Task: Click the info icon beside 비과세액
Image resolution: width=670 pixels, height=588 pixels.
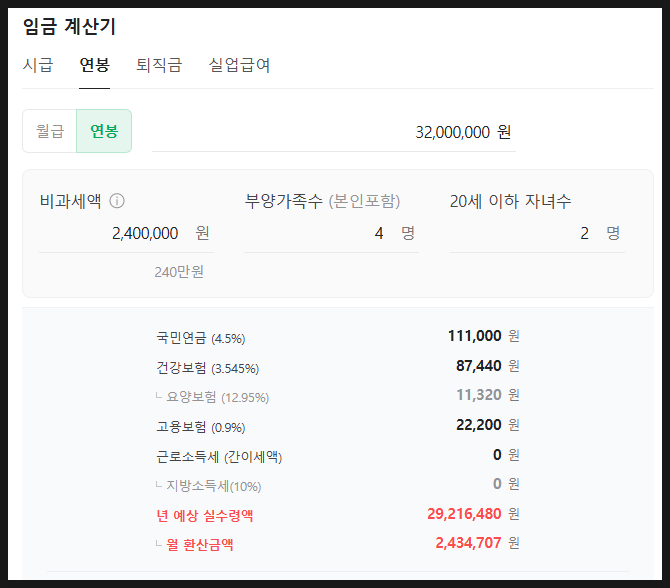Action: [x=117, y=201]
